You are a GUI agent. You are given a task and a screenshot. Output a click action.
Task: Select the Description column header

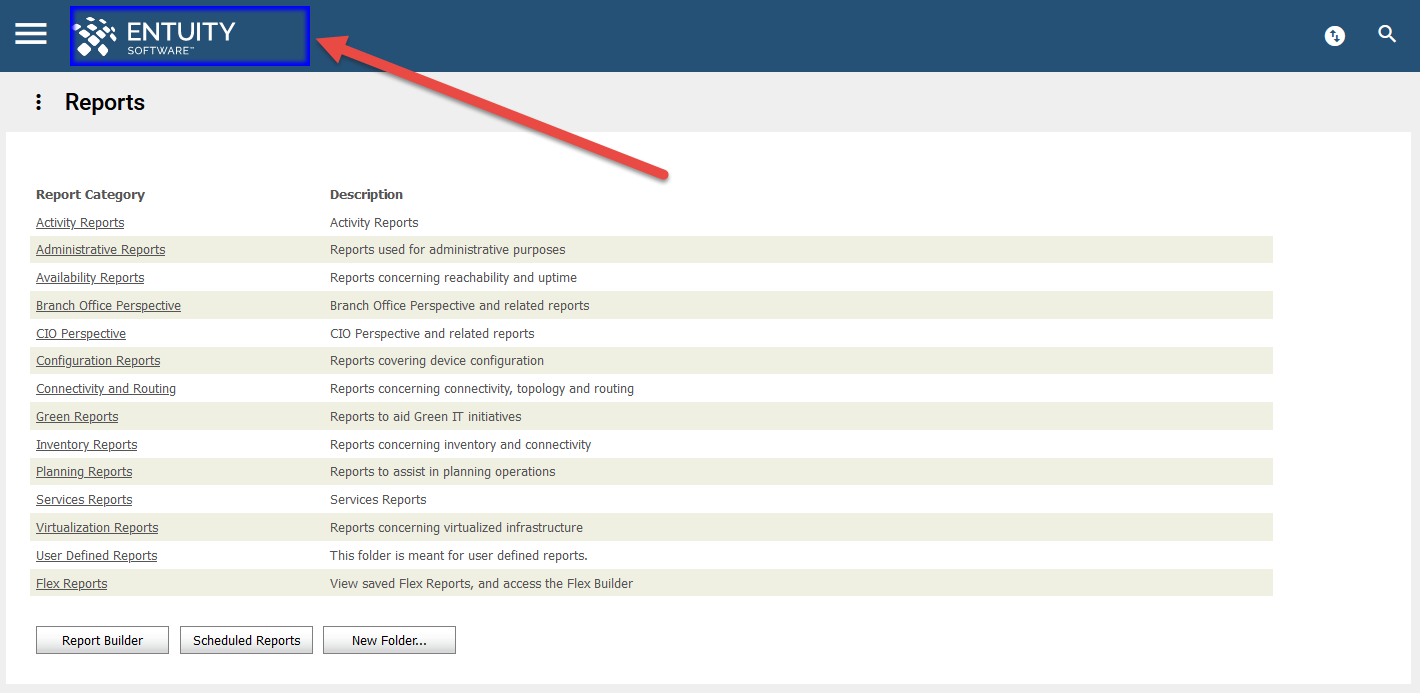367,195
